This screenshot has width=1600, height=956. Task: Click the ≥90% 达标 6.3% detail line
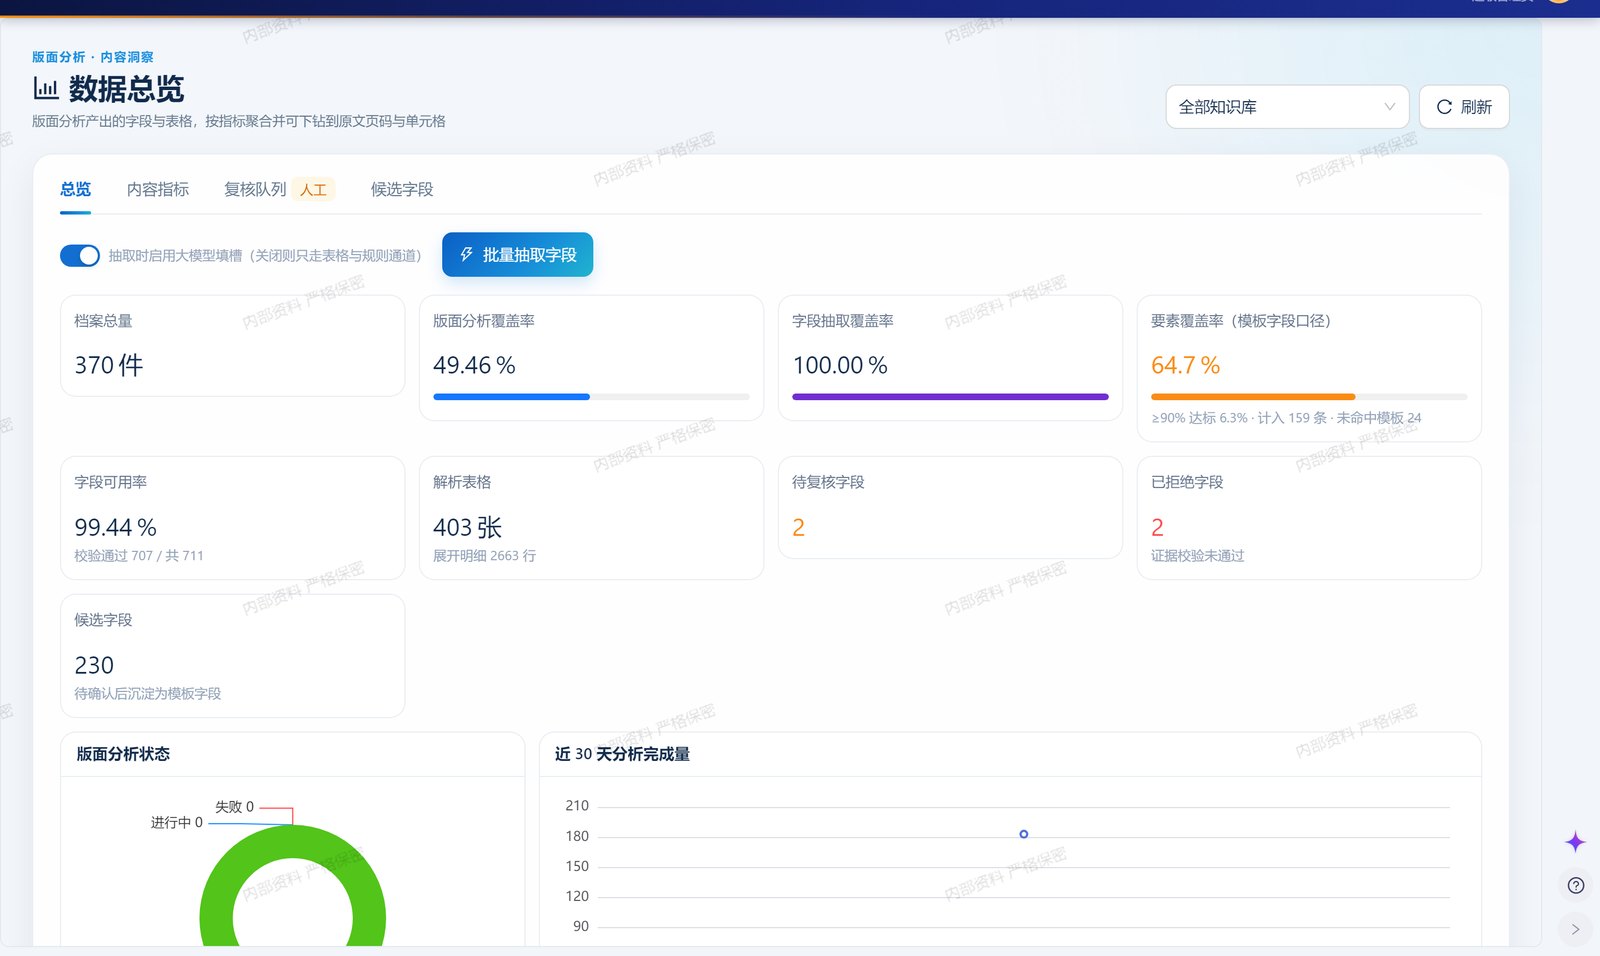pyautogui.click(x=1286, y=418)
